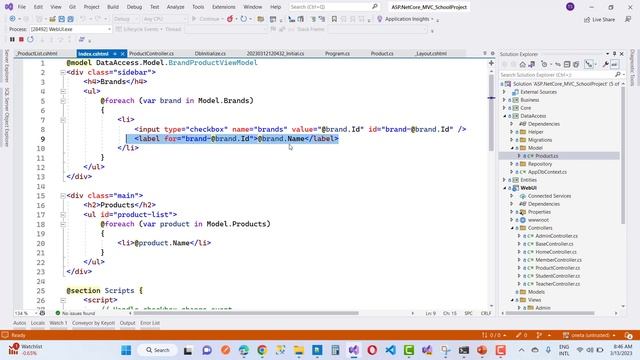Open the Locals panel tab
This screenshot has height=360, width=640.
pyautogui.click(x=38, y=323)
